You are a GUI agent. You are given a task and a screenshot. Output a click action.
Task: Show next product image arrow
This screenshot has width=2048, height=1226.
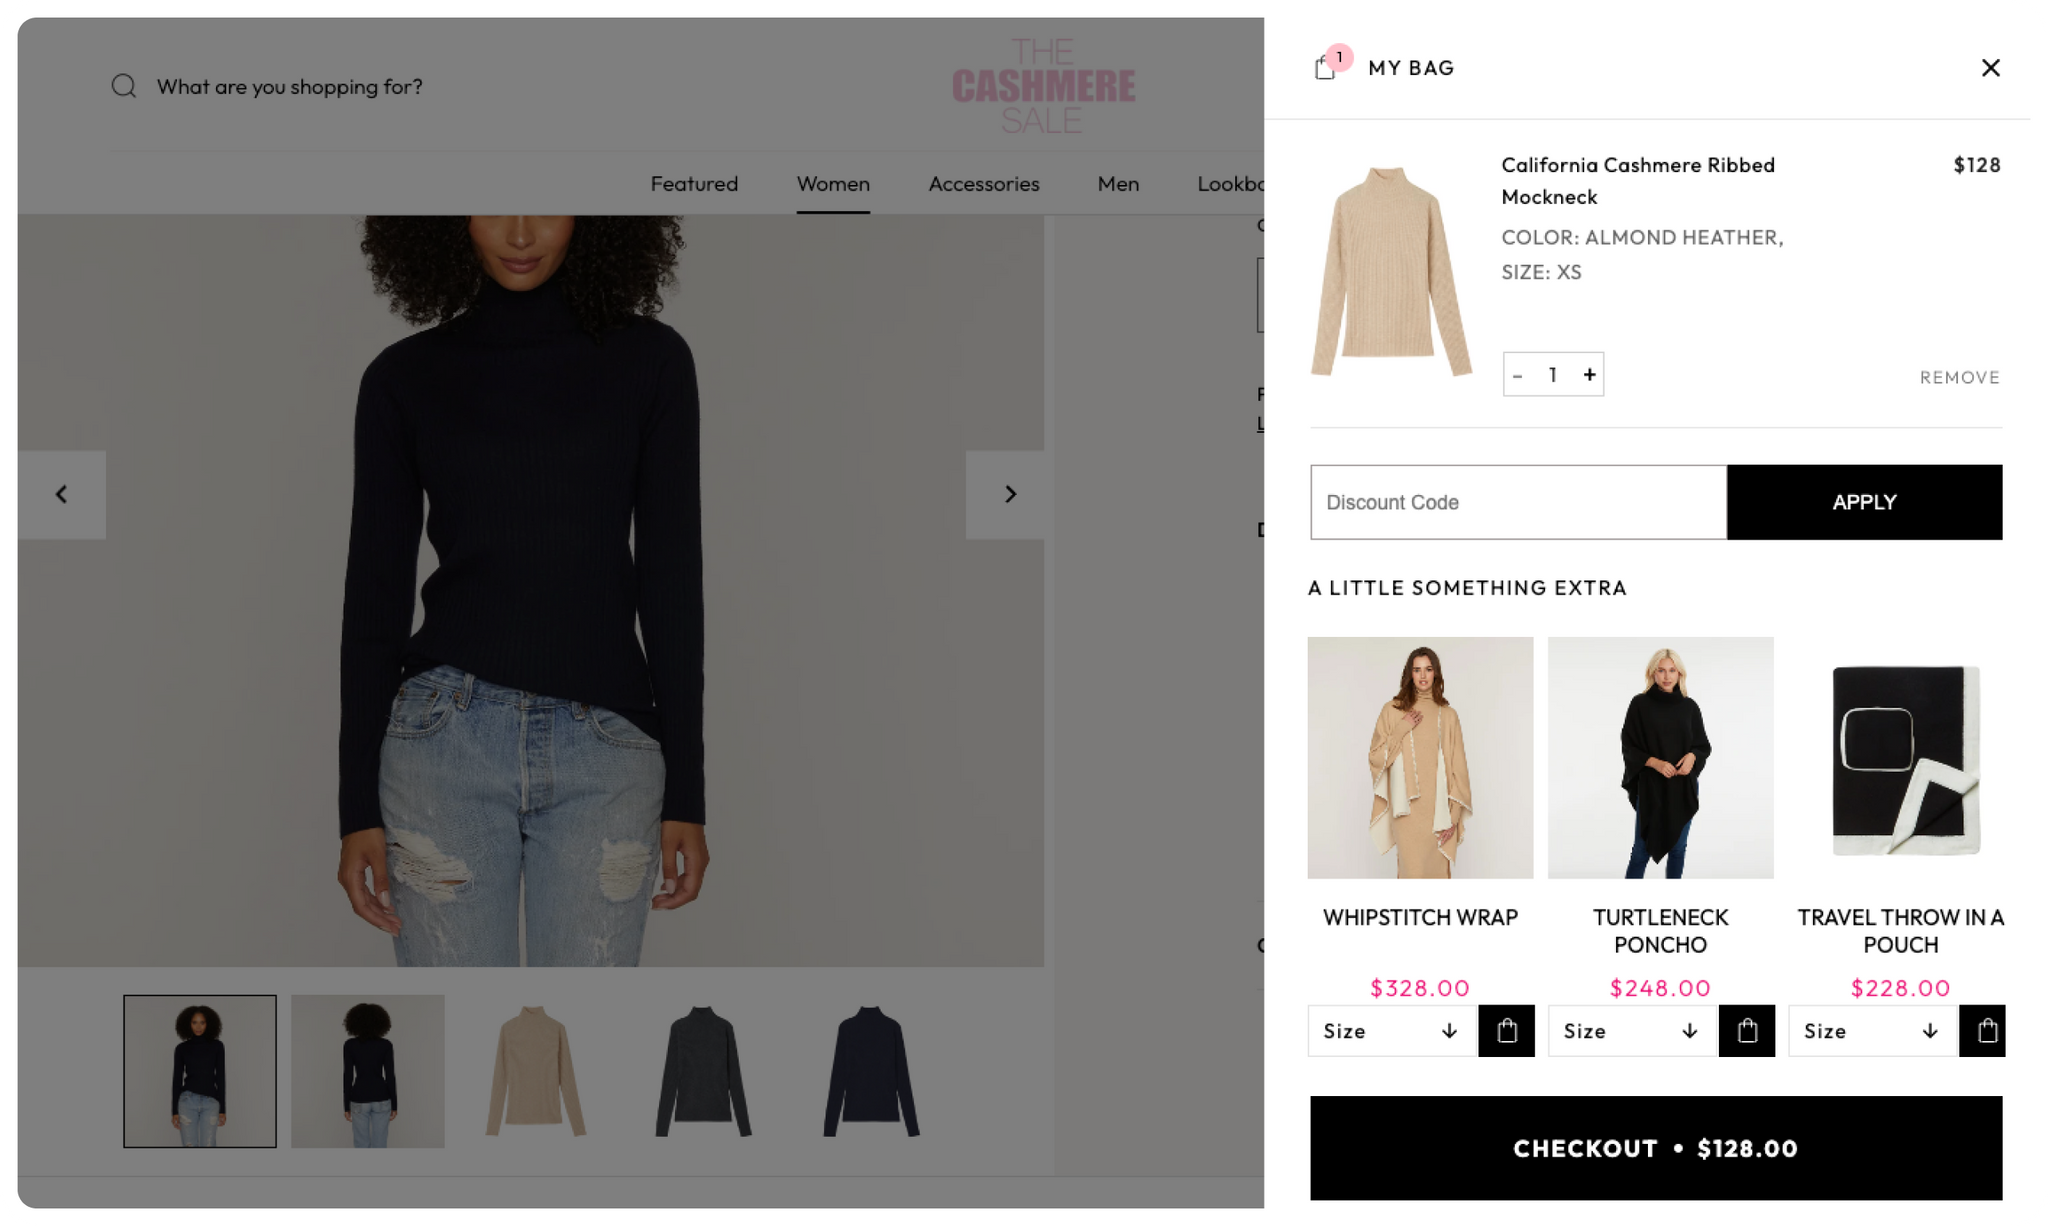(1008, 494)
